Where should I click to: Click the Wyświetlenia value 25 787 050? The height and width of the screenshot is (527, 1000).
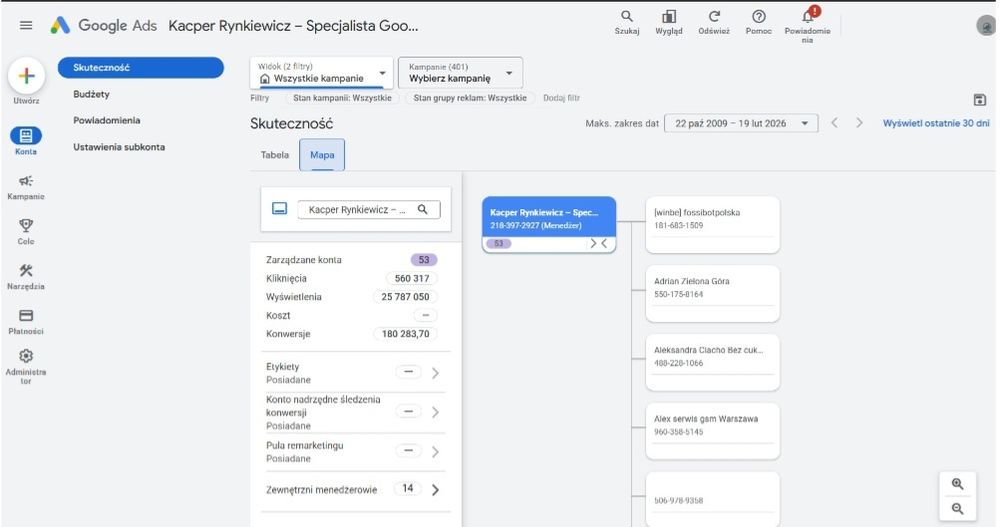[405, 297]
